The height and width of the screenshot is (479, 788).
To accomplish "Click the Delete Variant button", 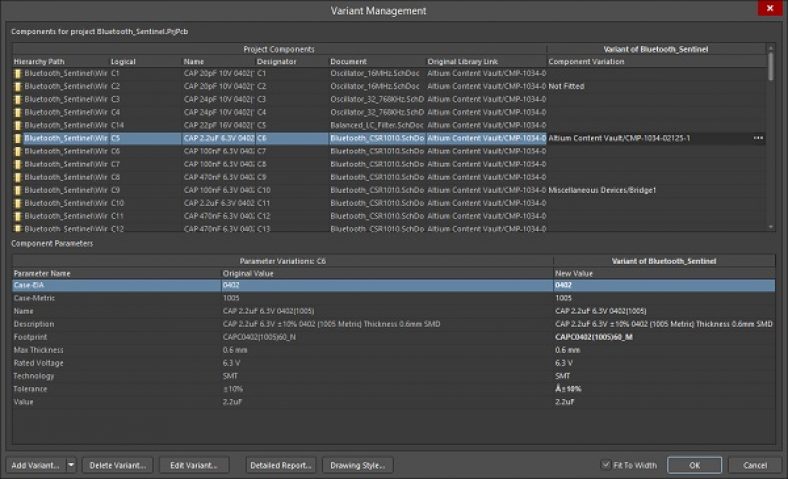I will click(118, 465).
